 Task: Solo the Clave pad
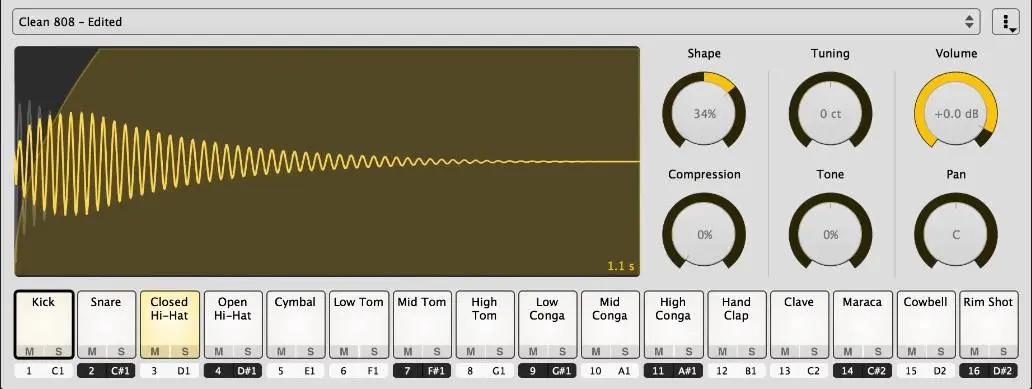click(x=814, y=351)
